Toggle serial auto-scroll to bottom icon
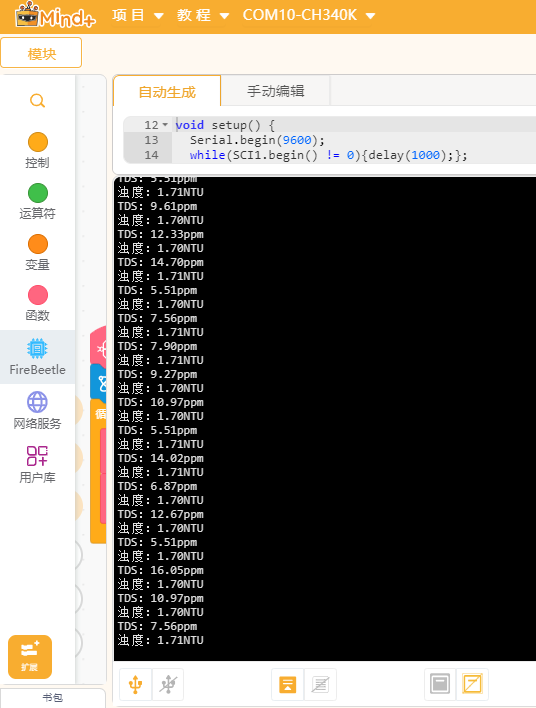Image resolution: width=536 pixels, height=708 pixels. (288, 684)
